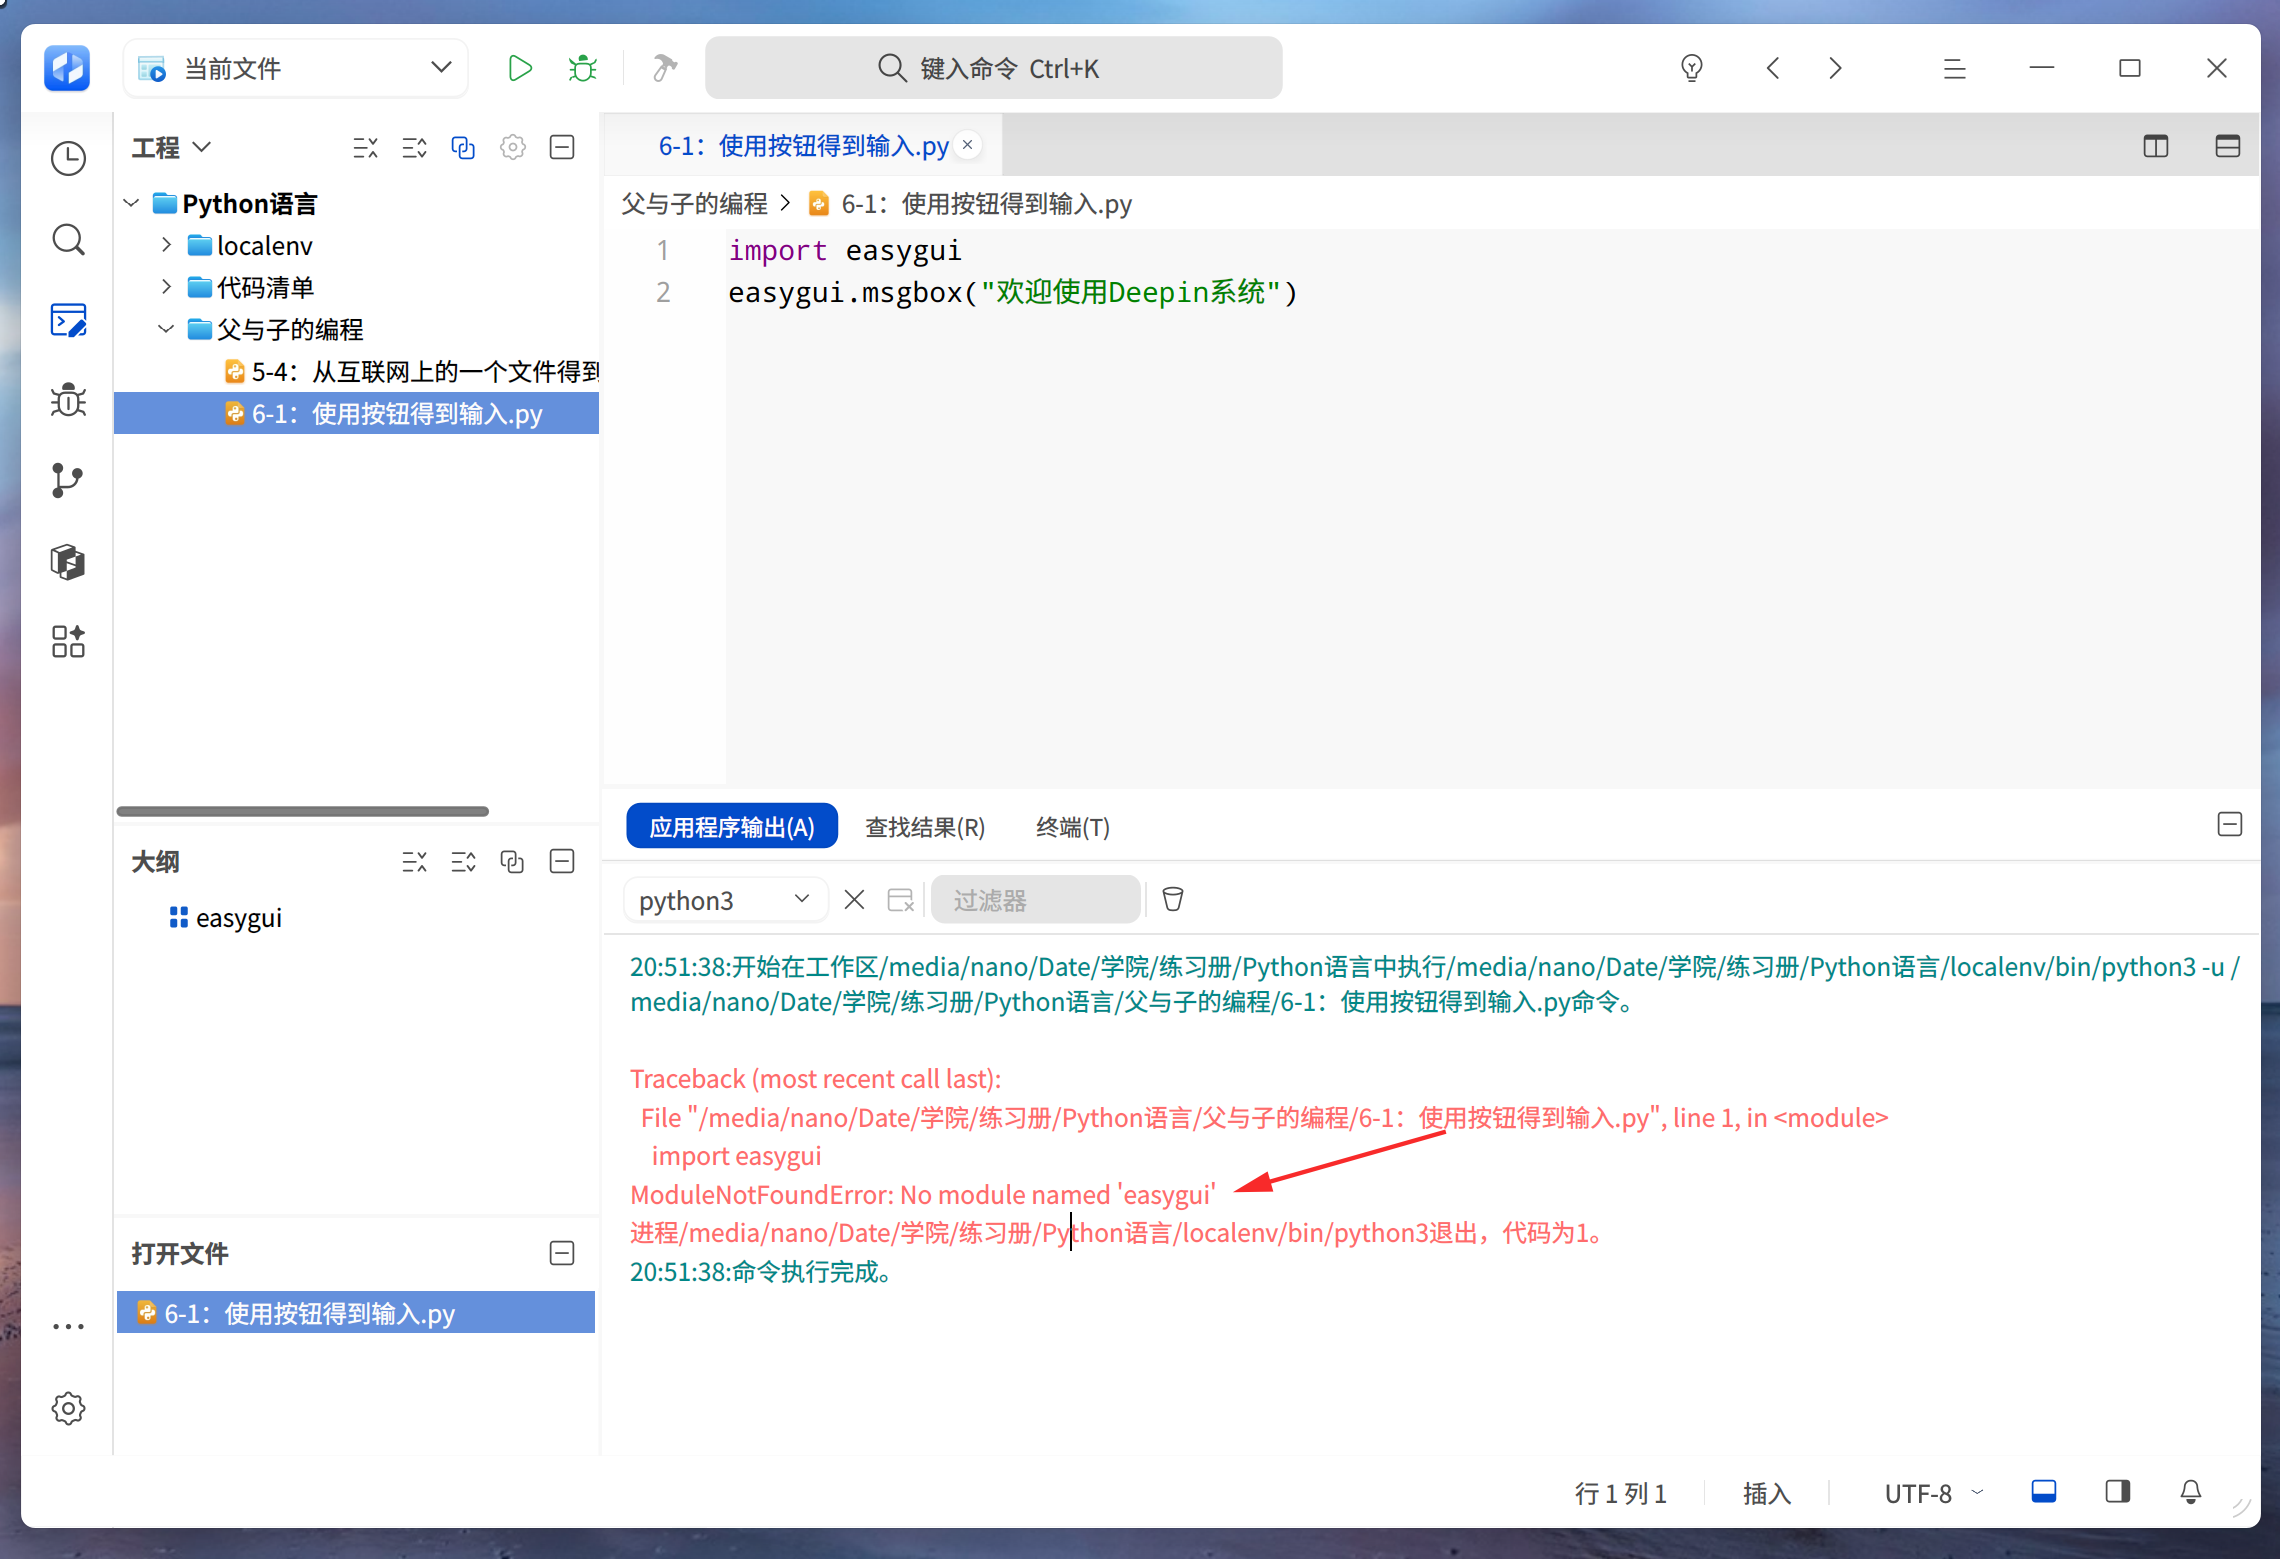Screen dimensions: 2280x1559
Task: Open the cube package icon in the sidebar
Action: coord(68,561)
